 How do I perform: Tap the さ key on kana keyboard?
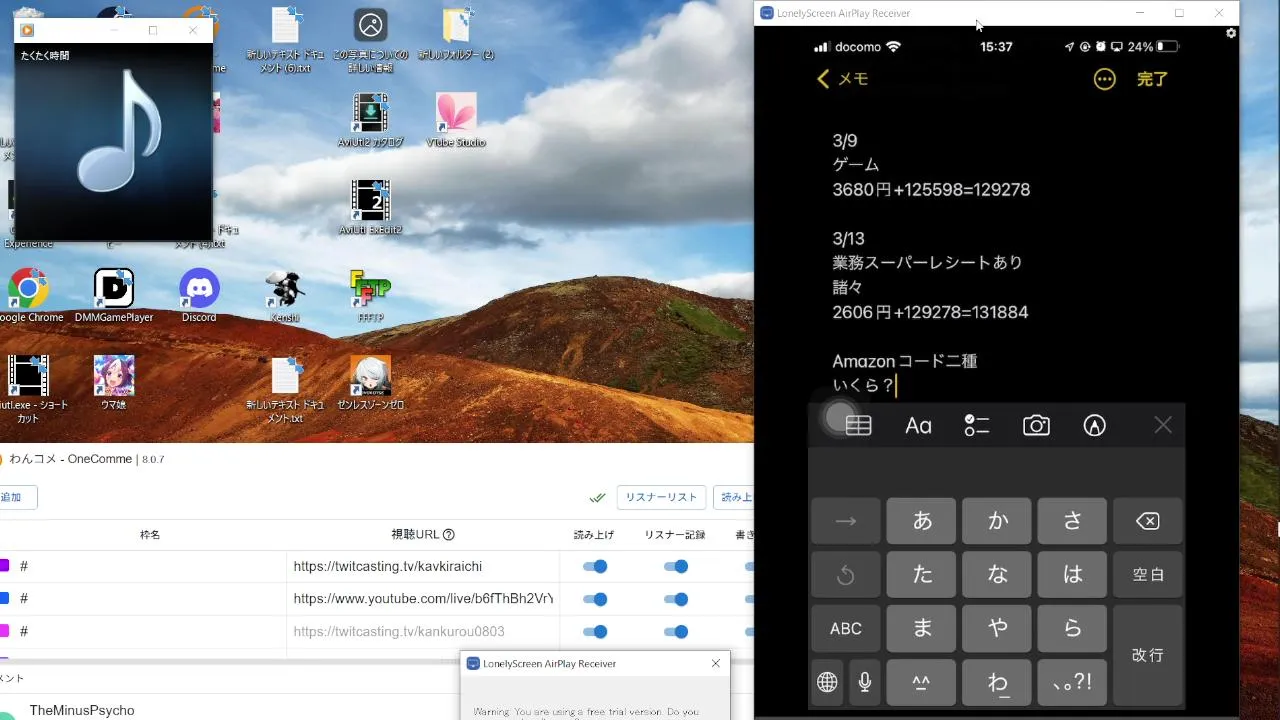(1073, 521)
